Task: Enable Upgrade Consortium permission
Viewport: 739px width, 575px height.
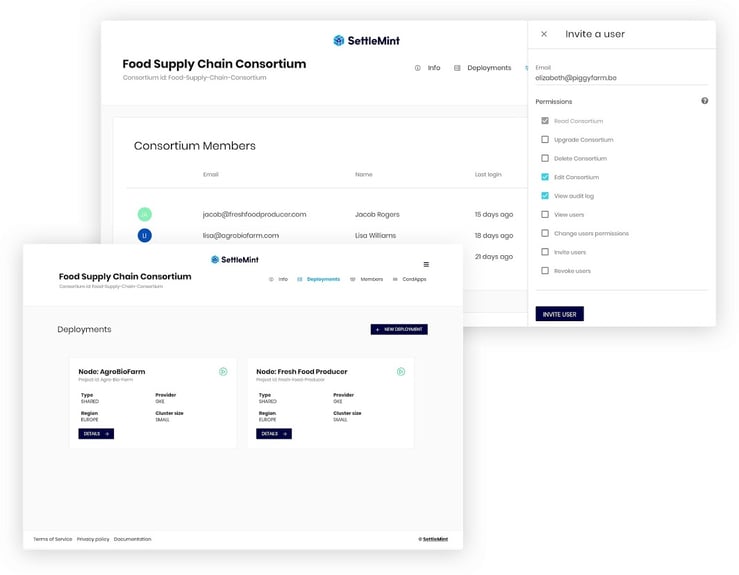Action: pos(545,140)
